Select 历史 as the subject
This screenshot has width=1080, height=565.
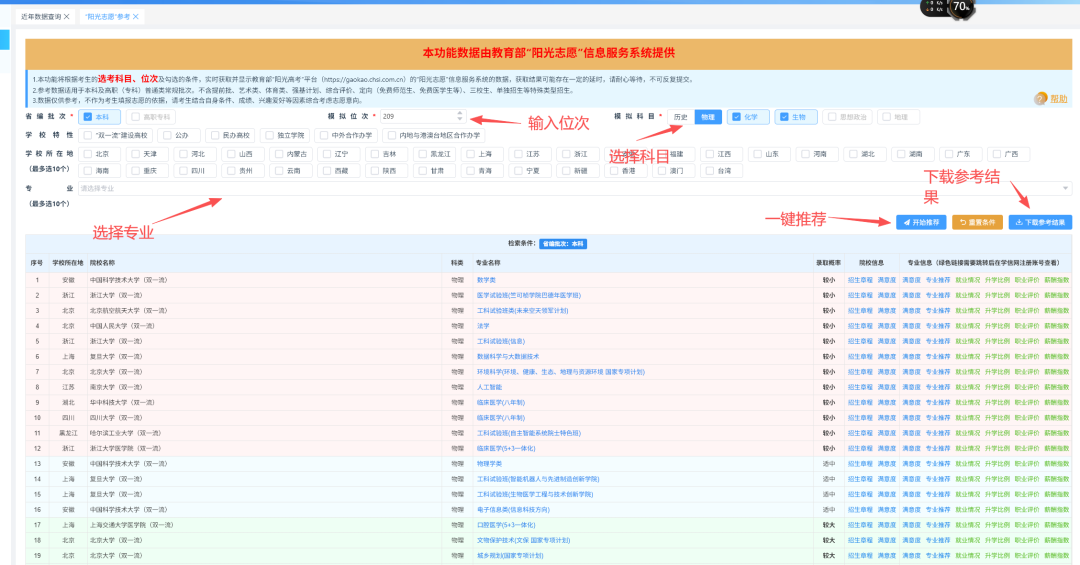(681, 117)
